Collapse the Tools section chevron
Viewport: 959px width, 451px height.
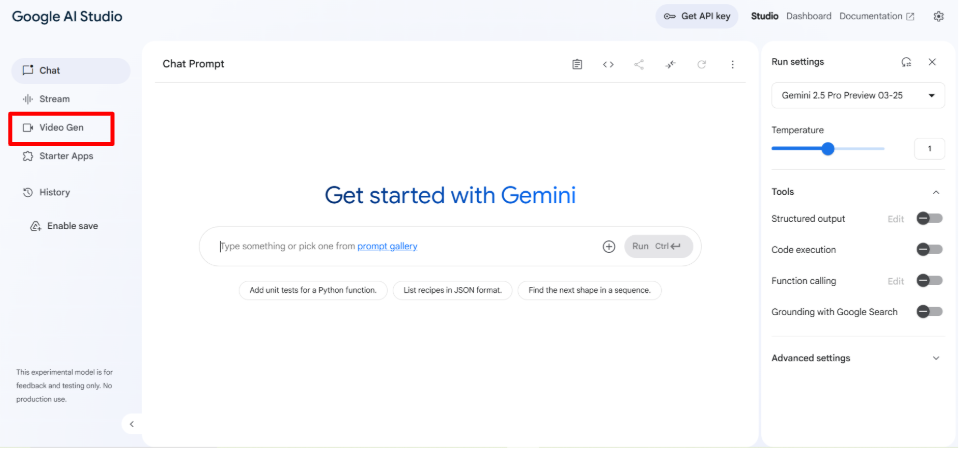tap(936, 192)
